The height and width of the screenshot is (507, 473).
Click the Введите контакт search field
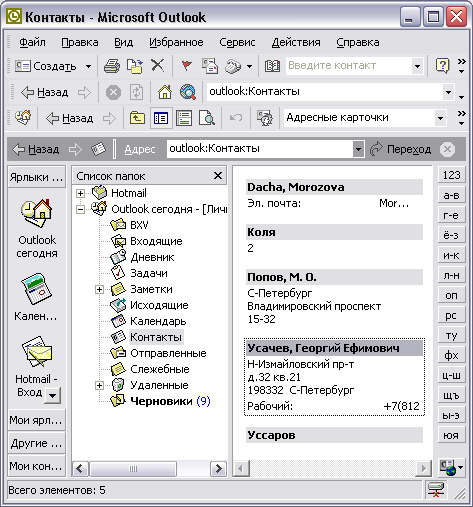point(349,66)
